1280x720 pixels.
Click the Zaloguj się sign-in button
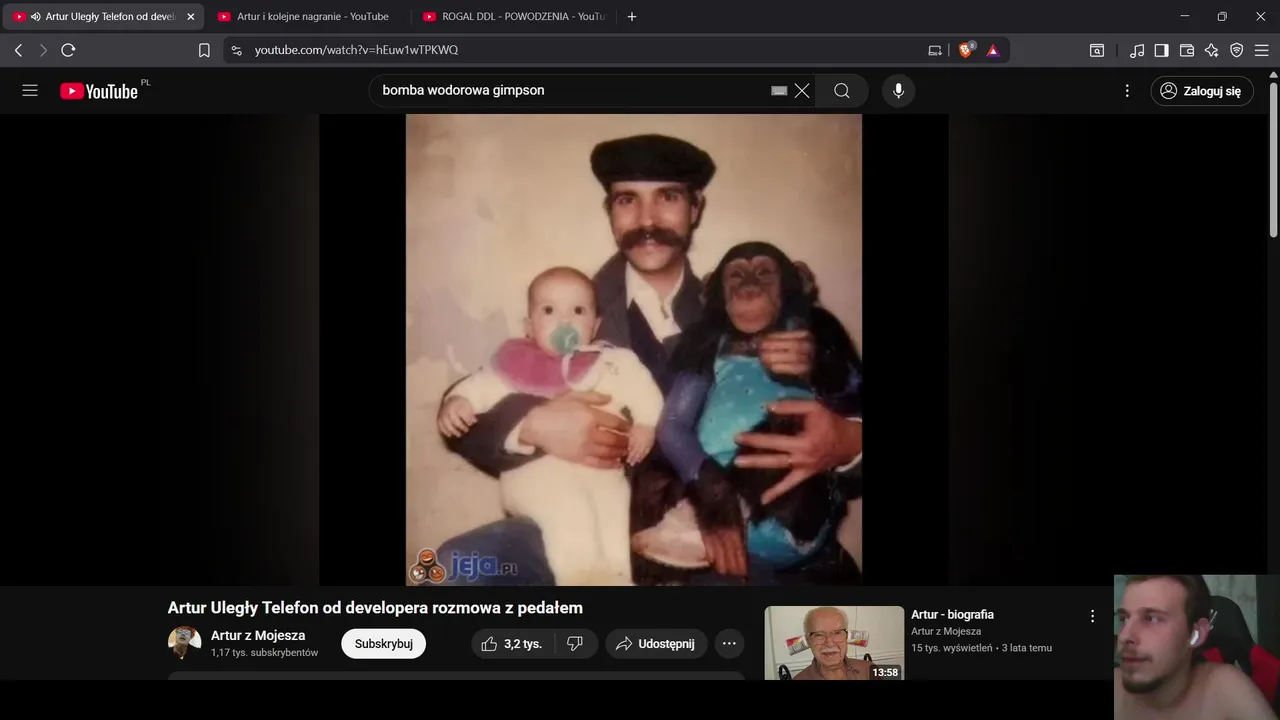(1201, 91)
